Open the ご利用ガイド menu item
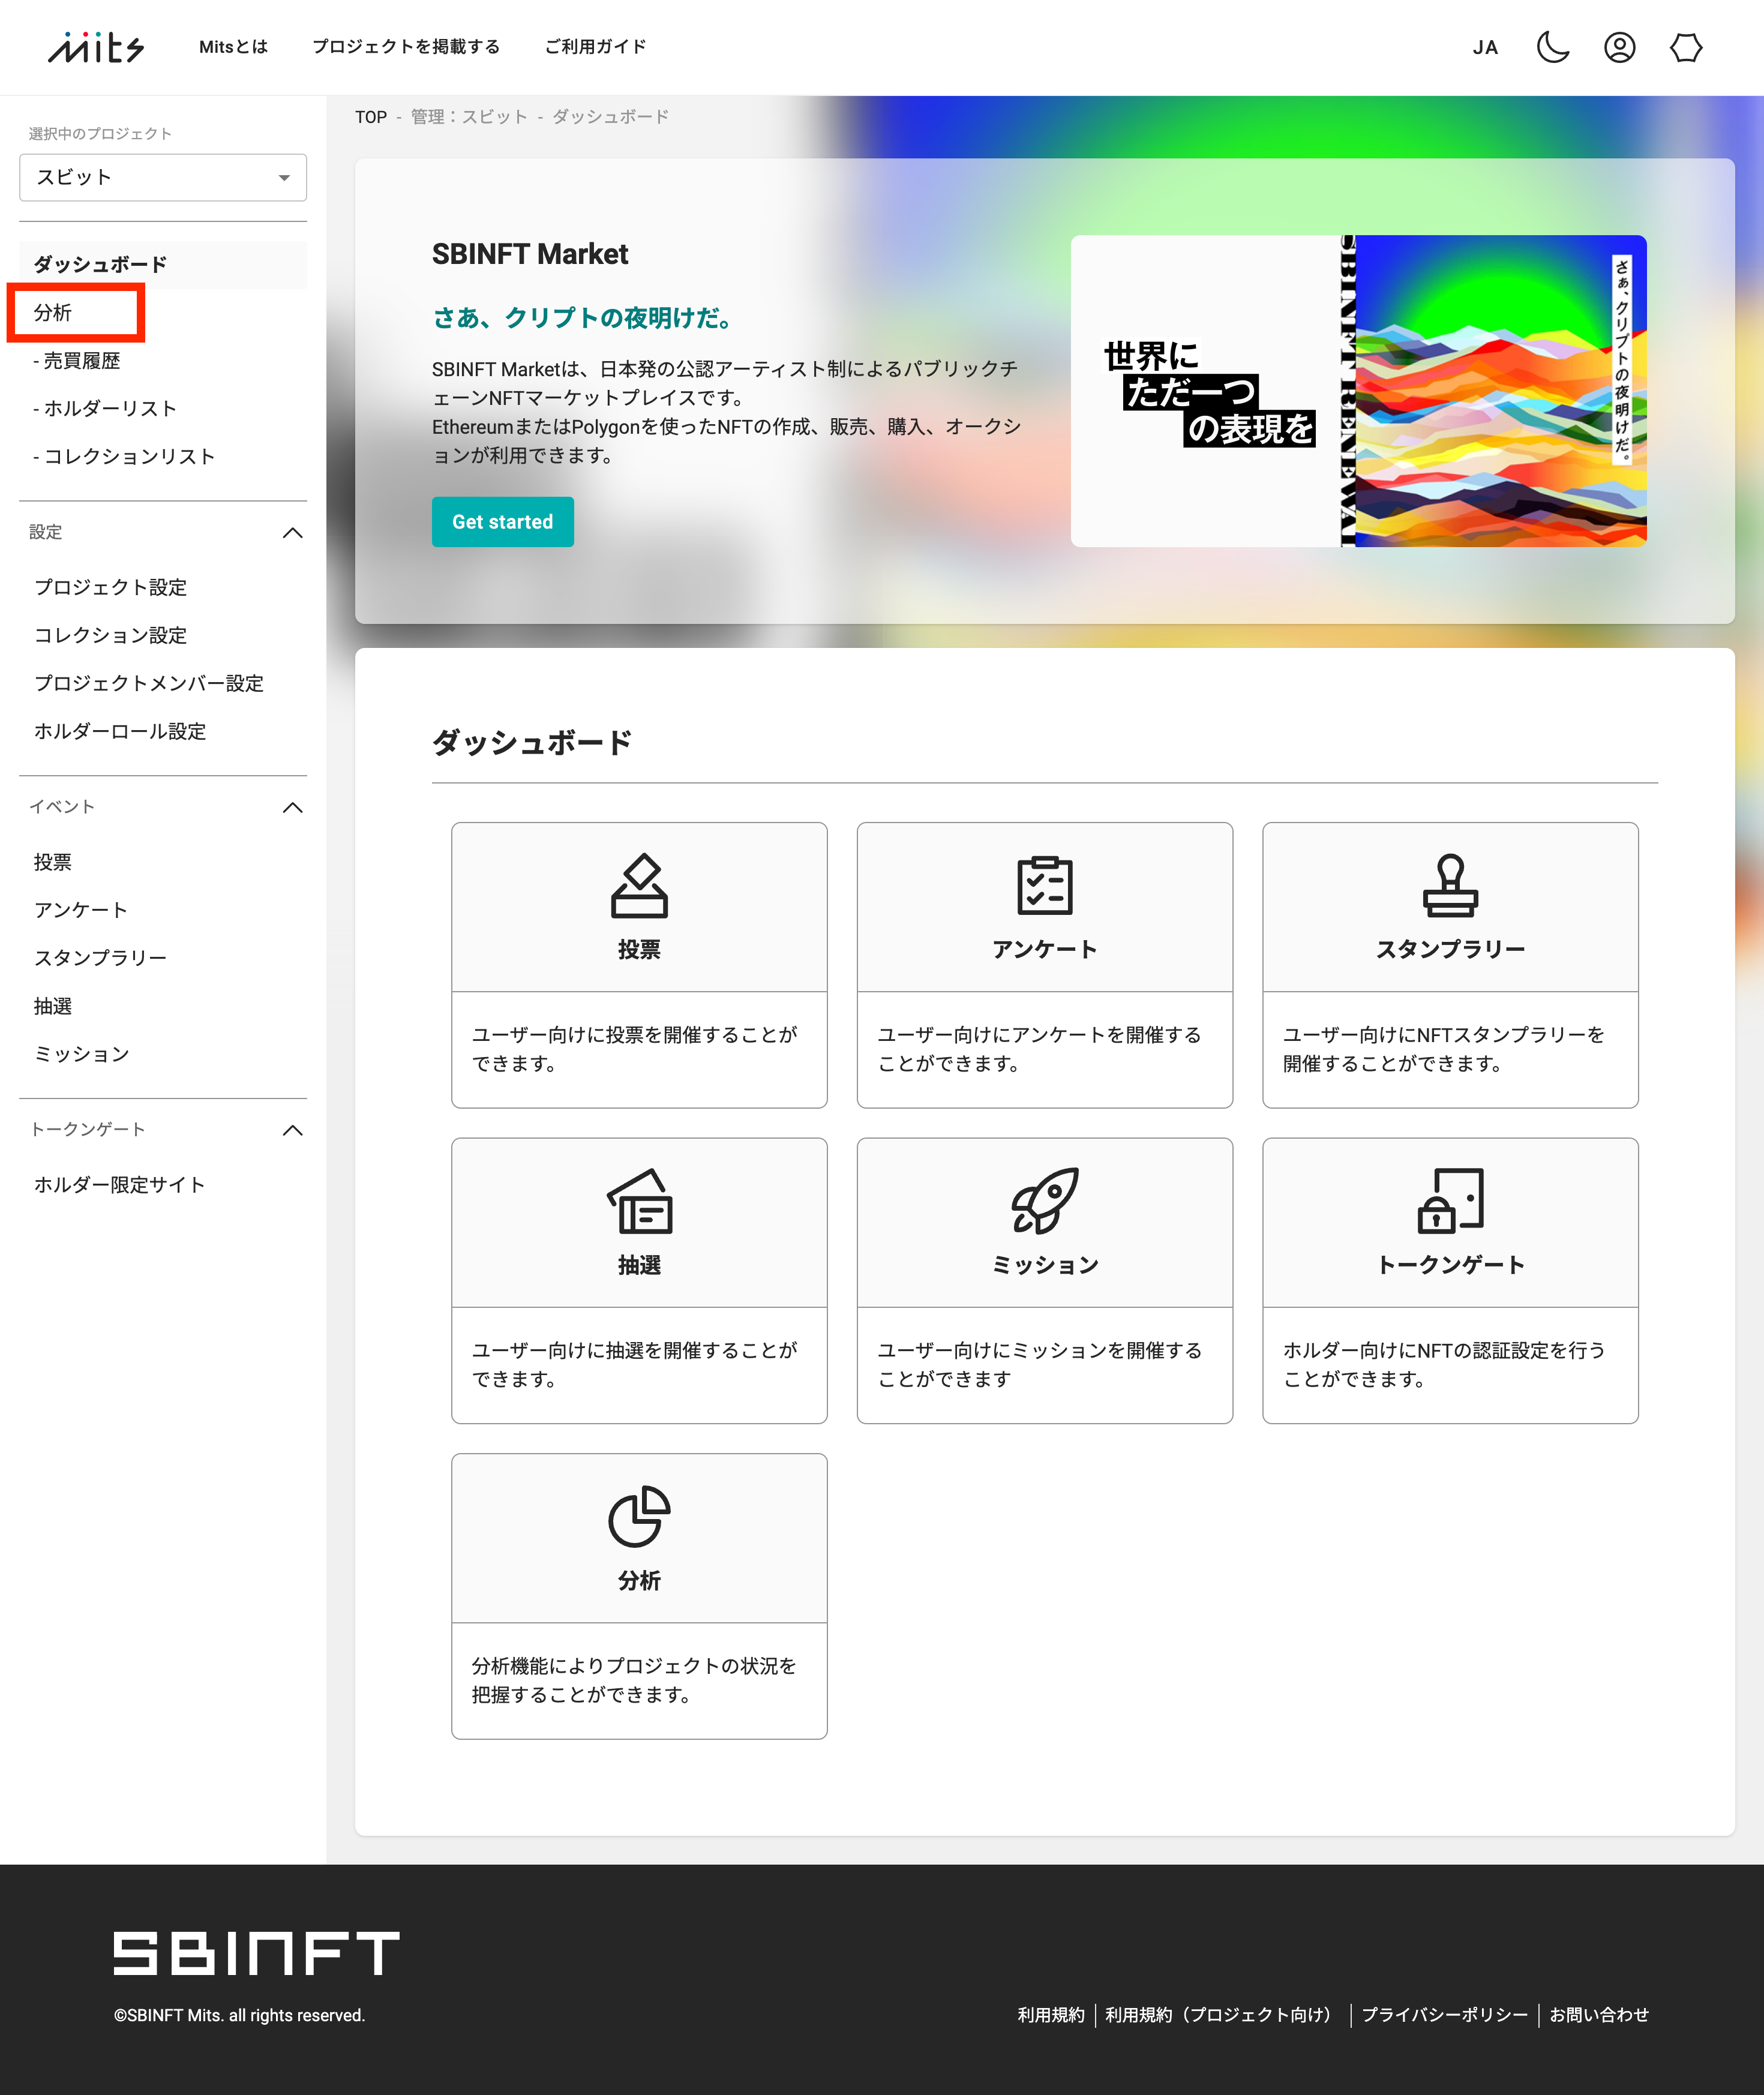Image resolution: width=1764 pixels, height=2095 pixels. [595, 47]
